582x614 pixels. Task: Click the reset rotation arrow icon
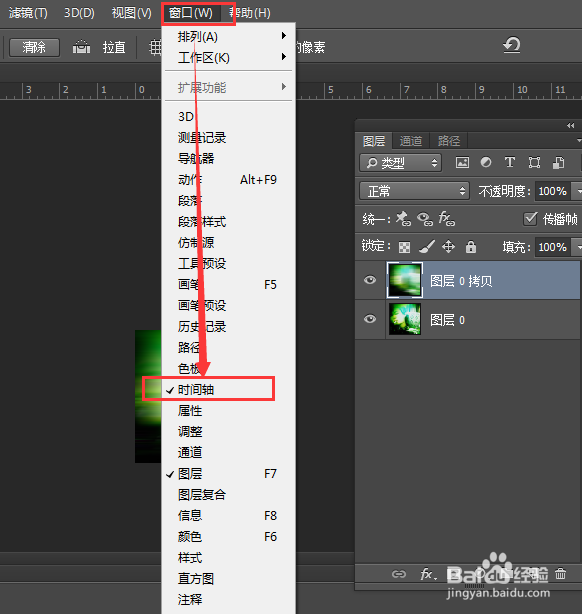point(512,45)
